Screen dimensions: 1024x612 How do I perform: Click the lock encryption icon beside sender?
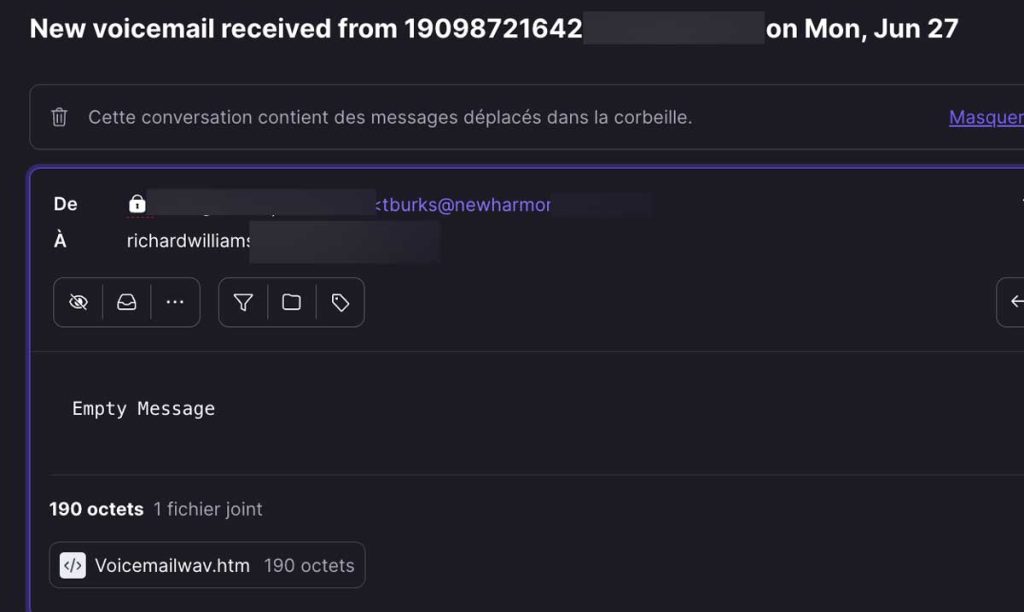point(137,204)
